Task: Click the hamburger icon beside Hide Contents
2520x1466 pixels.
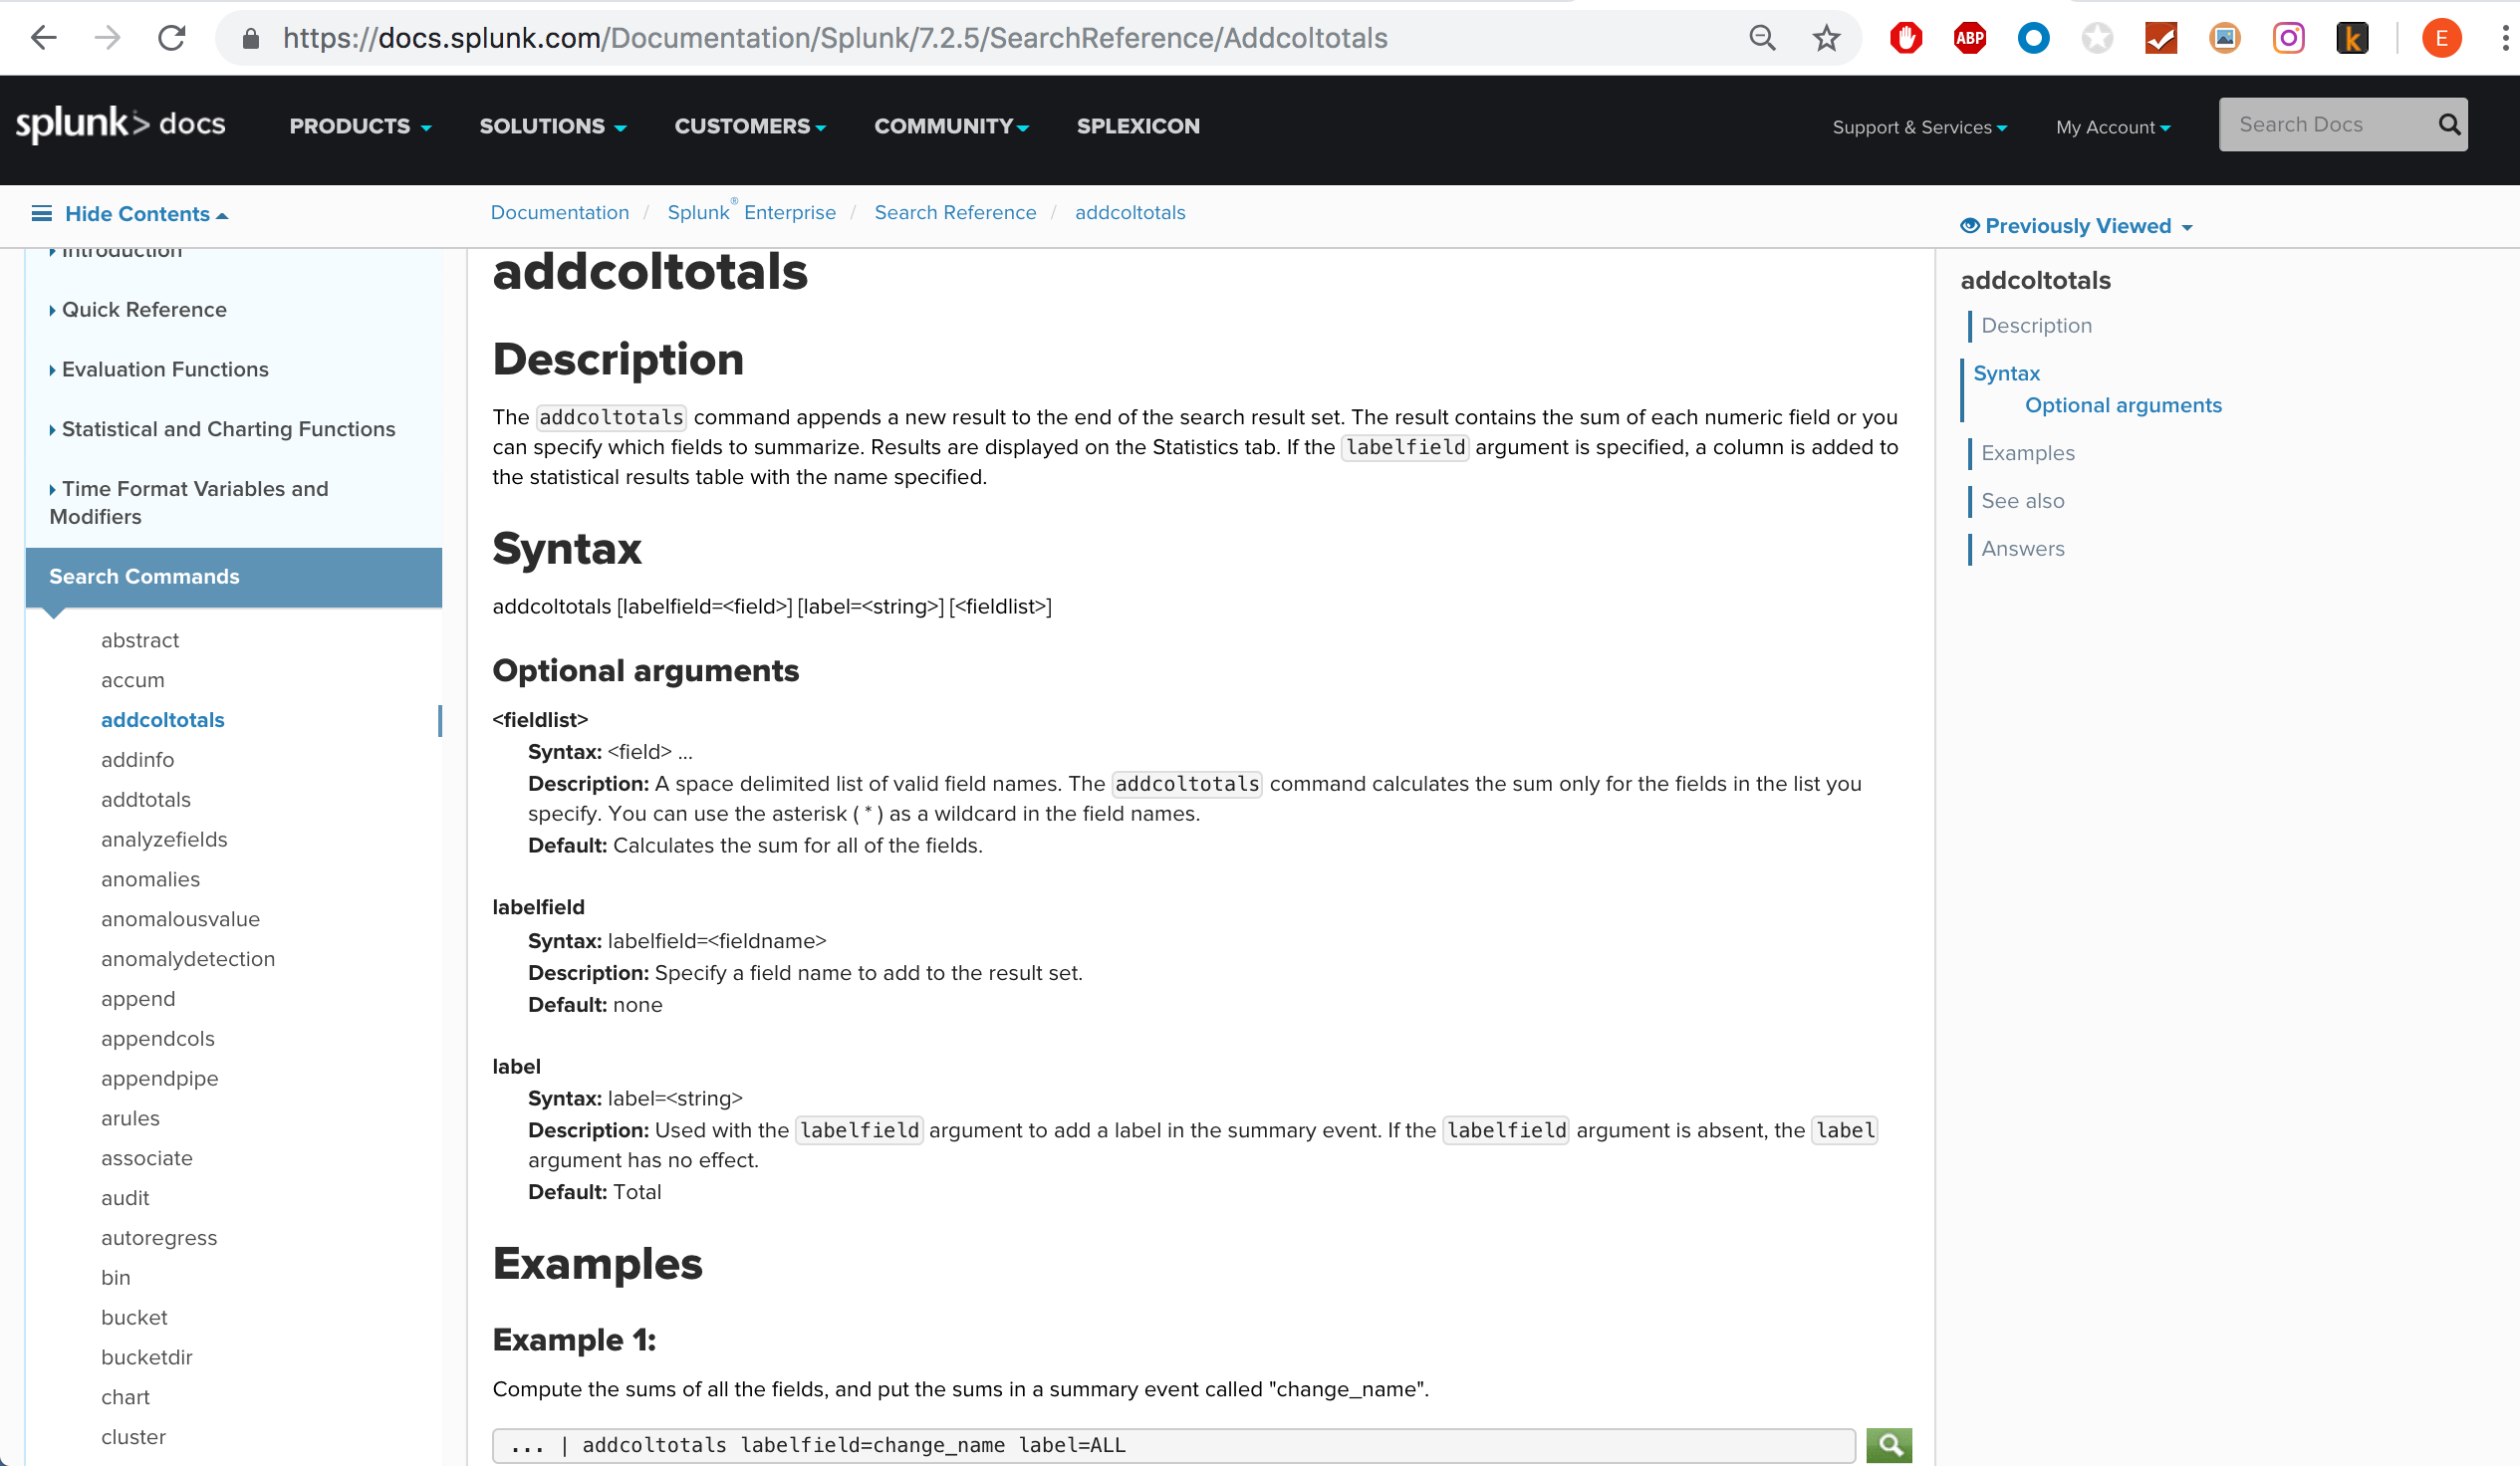Action: [x=41, y=213]
